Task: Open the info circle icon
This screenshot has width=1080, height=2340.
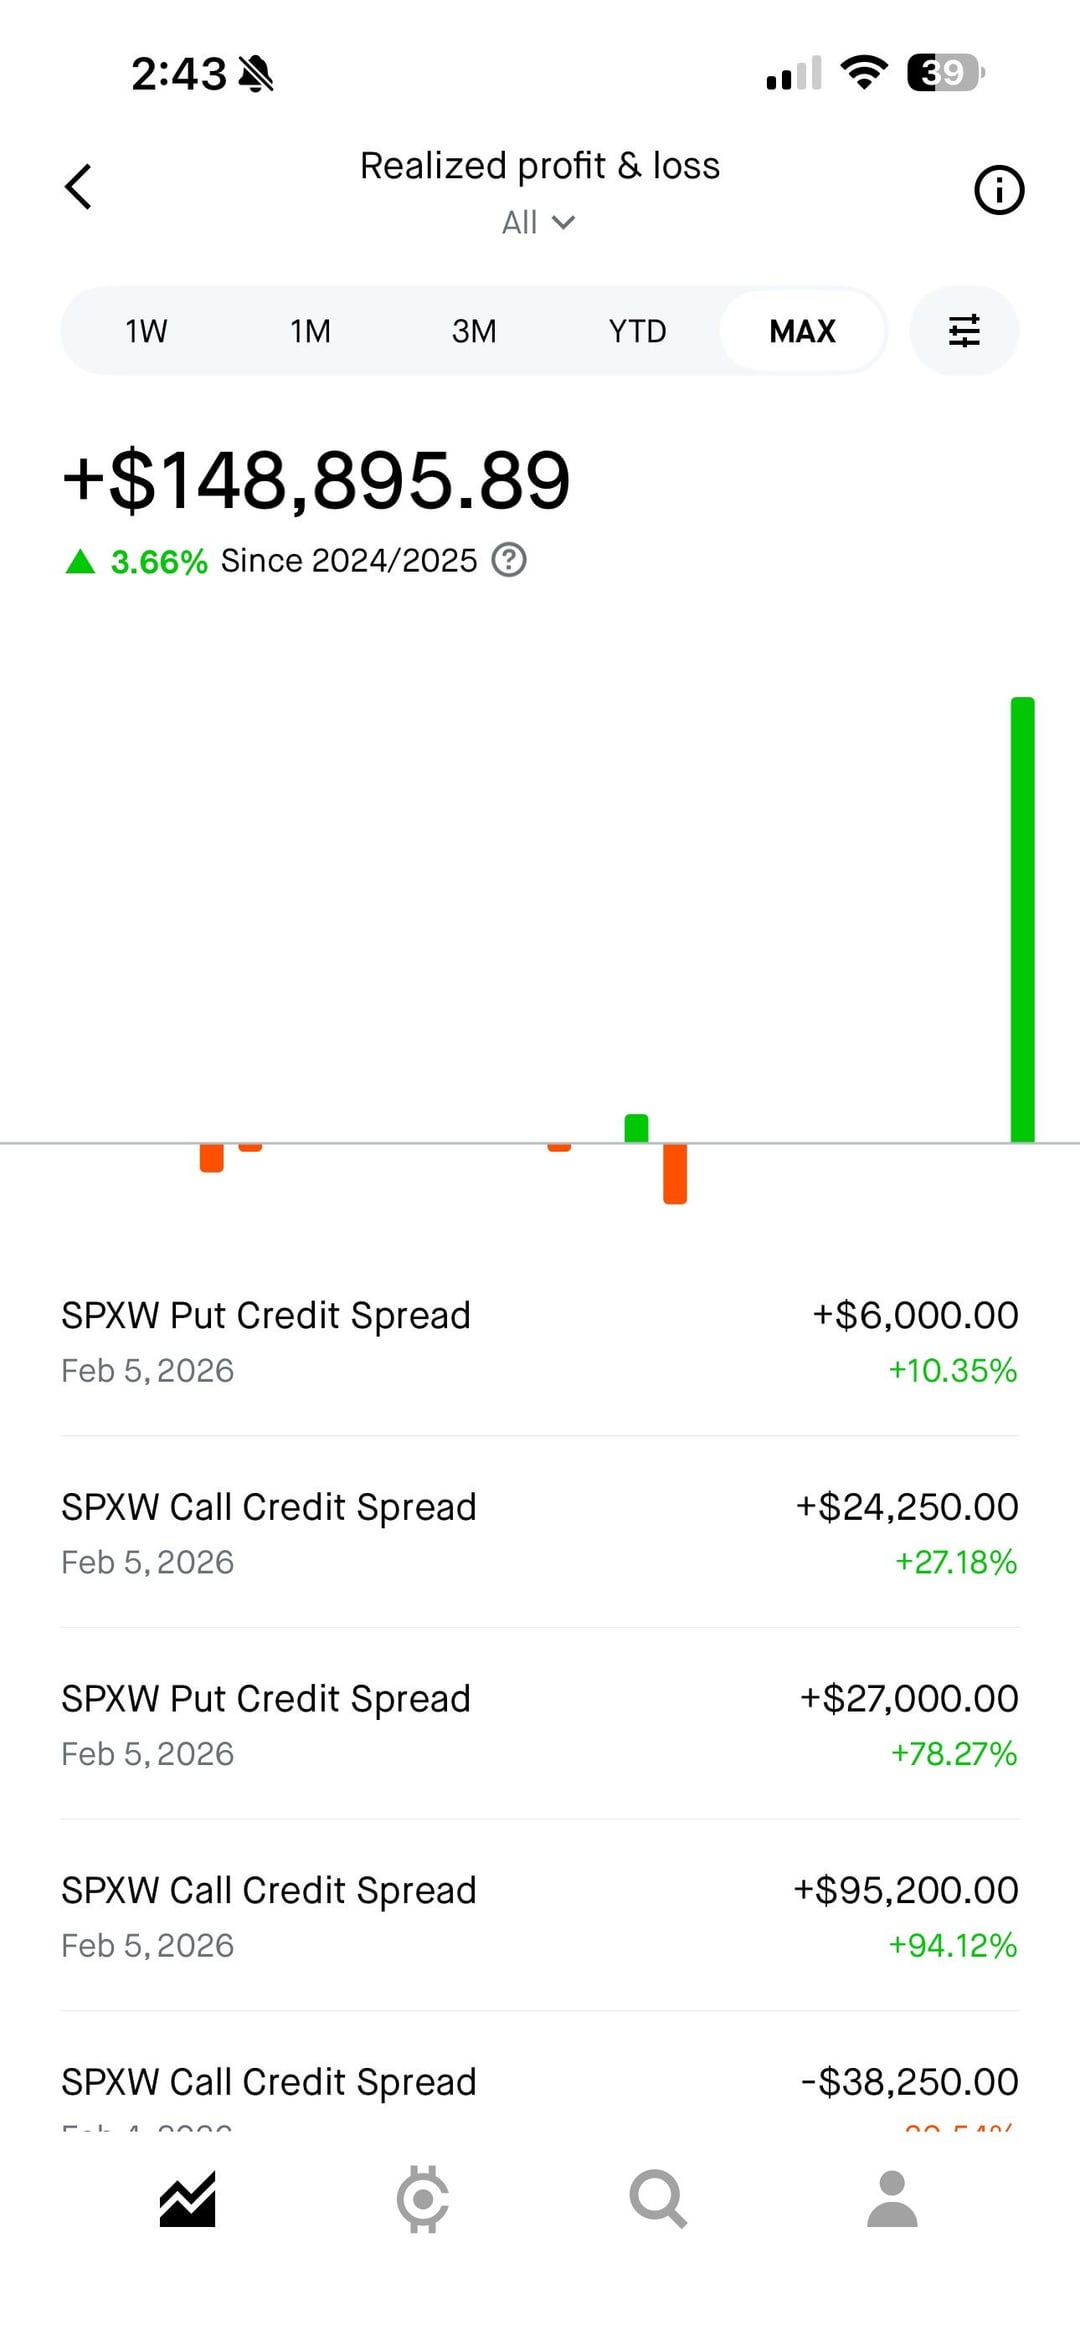Action: coord(999,190)
